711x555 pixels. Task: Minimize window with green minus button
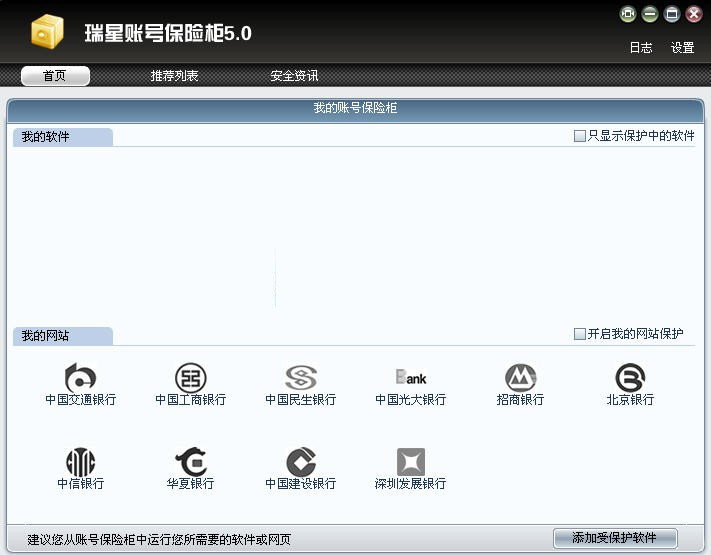click(x=650, y=14)
